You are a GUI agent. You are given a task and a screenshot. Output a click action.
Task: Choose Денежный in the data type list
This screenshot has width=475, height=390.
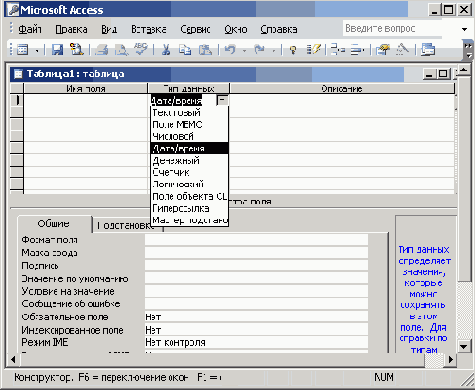(x=190, y=160)
